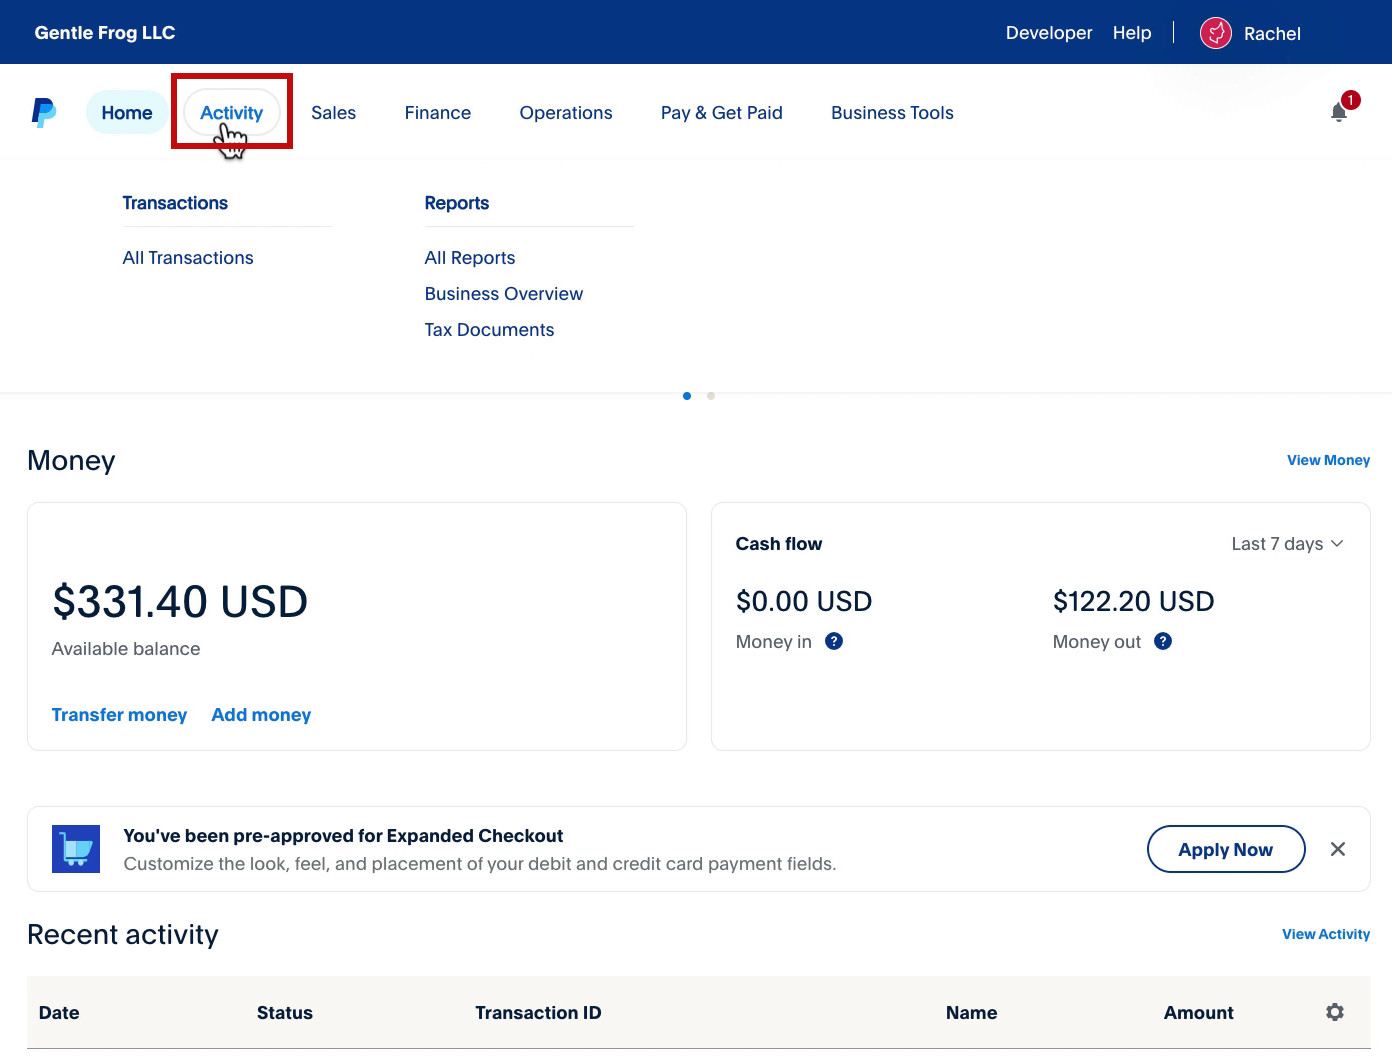Open the Operations menu

tap(566, 113)
